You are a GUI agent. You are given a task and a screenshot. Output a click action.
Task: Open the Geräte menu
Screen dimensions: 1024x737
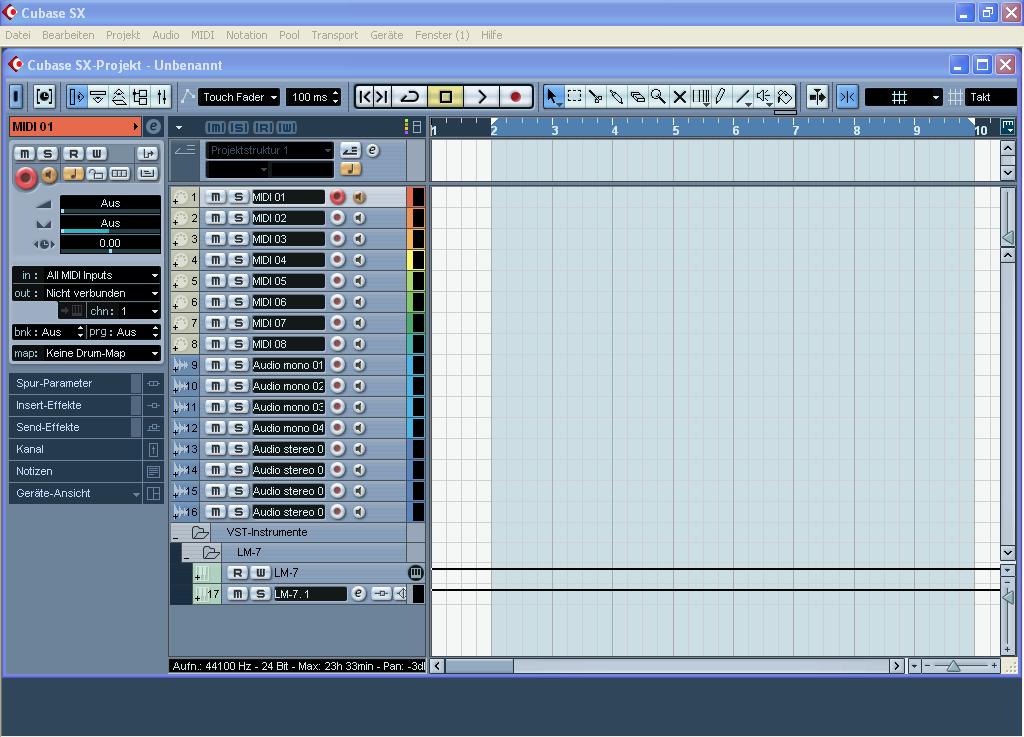[387, 35]
